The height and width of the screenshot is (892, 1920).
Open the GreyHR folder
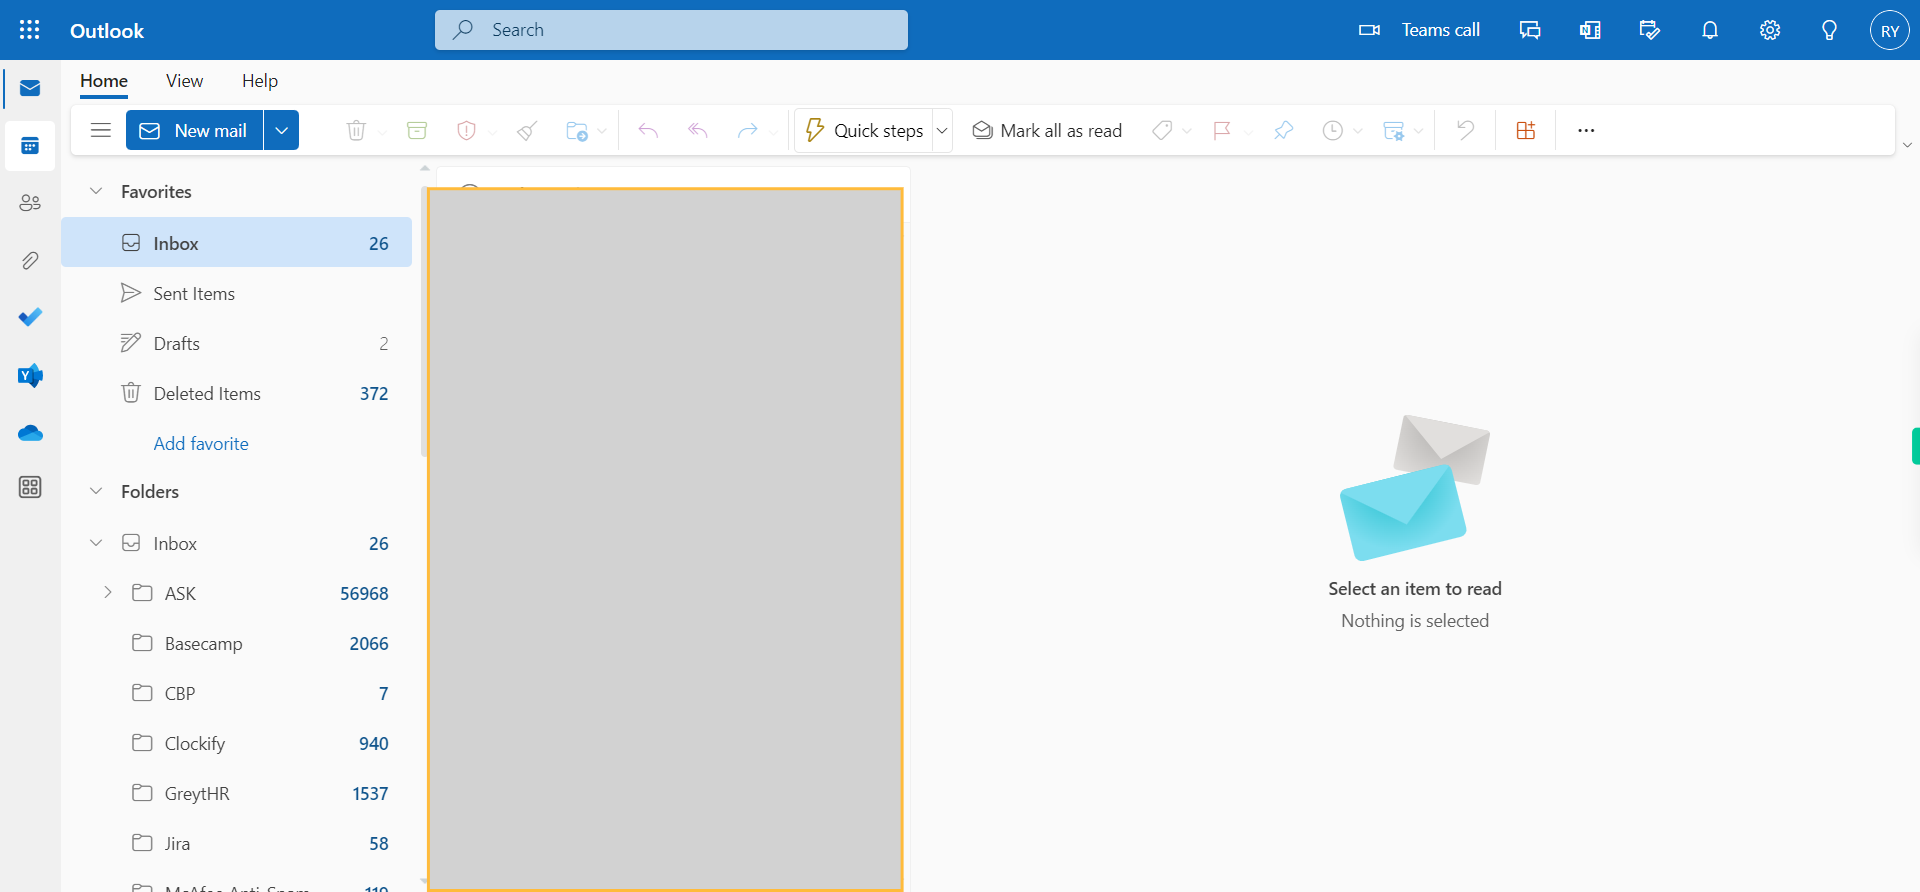click(x=237, y=793)
